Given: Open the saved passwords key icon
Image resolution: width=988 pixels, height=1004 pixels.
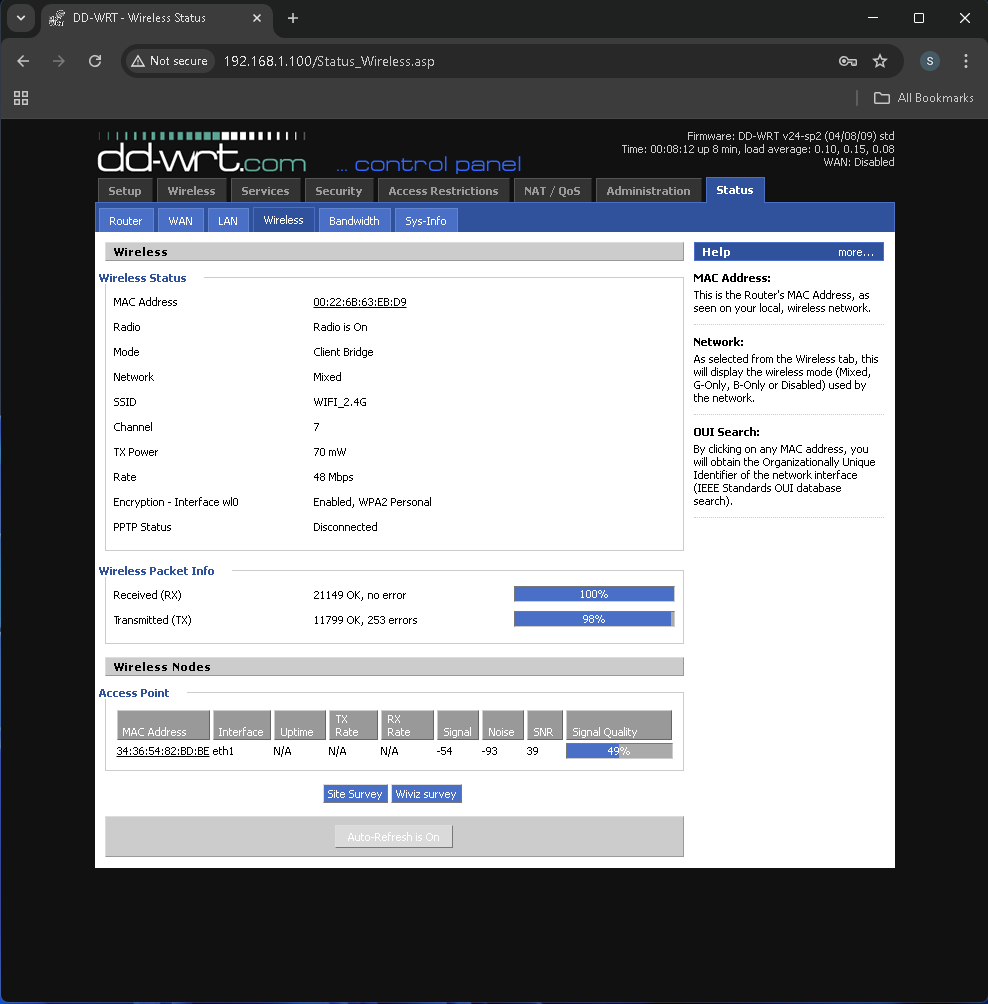Looking at the screenshot, I should [847, 61].
